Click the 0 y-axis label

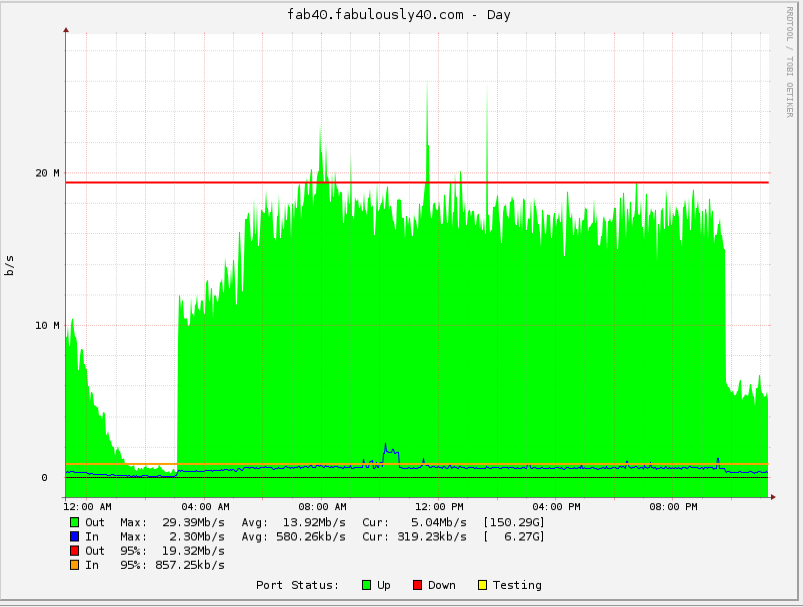44,478
